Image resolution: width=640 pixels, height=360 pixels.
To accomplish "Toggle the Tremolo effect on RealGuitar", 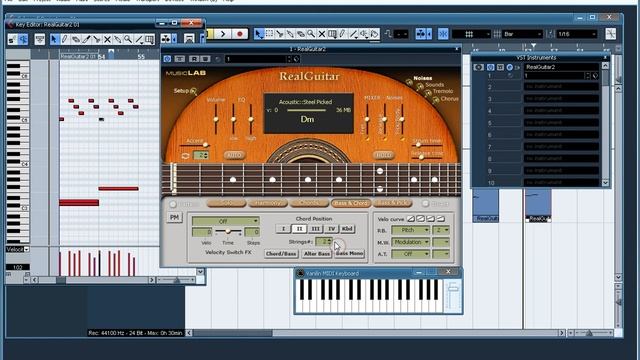I will click(x=428, y=93).
